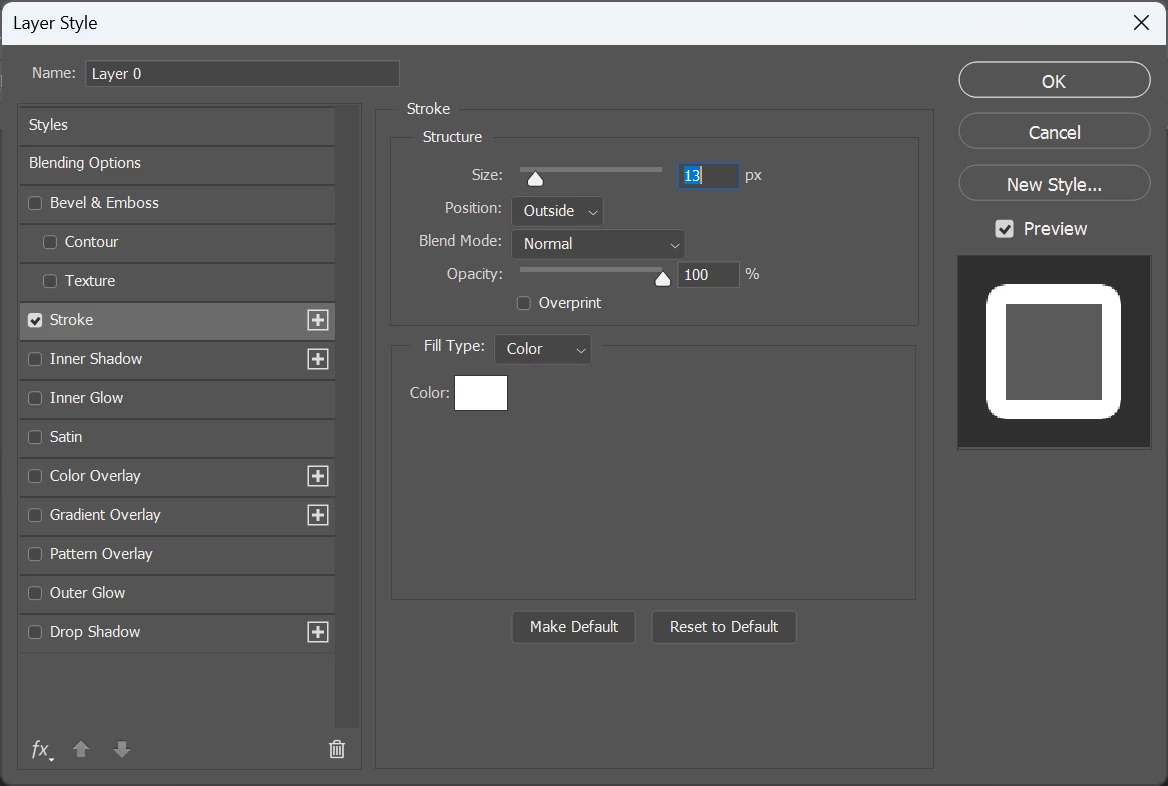The image size is (1168, 786).
Task: Click the Name field containing Layer 0
Action: point(243,74)
